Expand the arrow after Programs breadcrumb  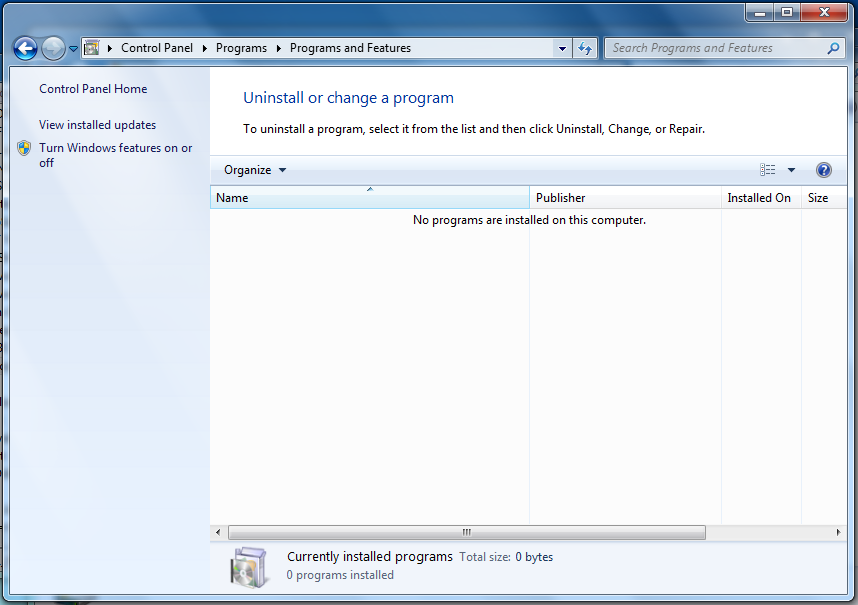click(279, 48)
